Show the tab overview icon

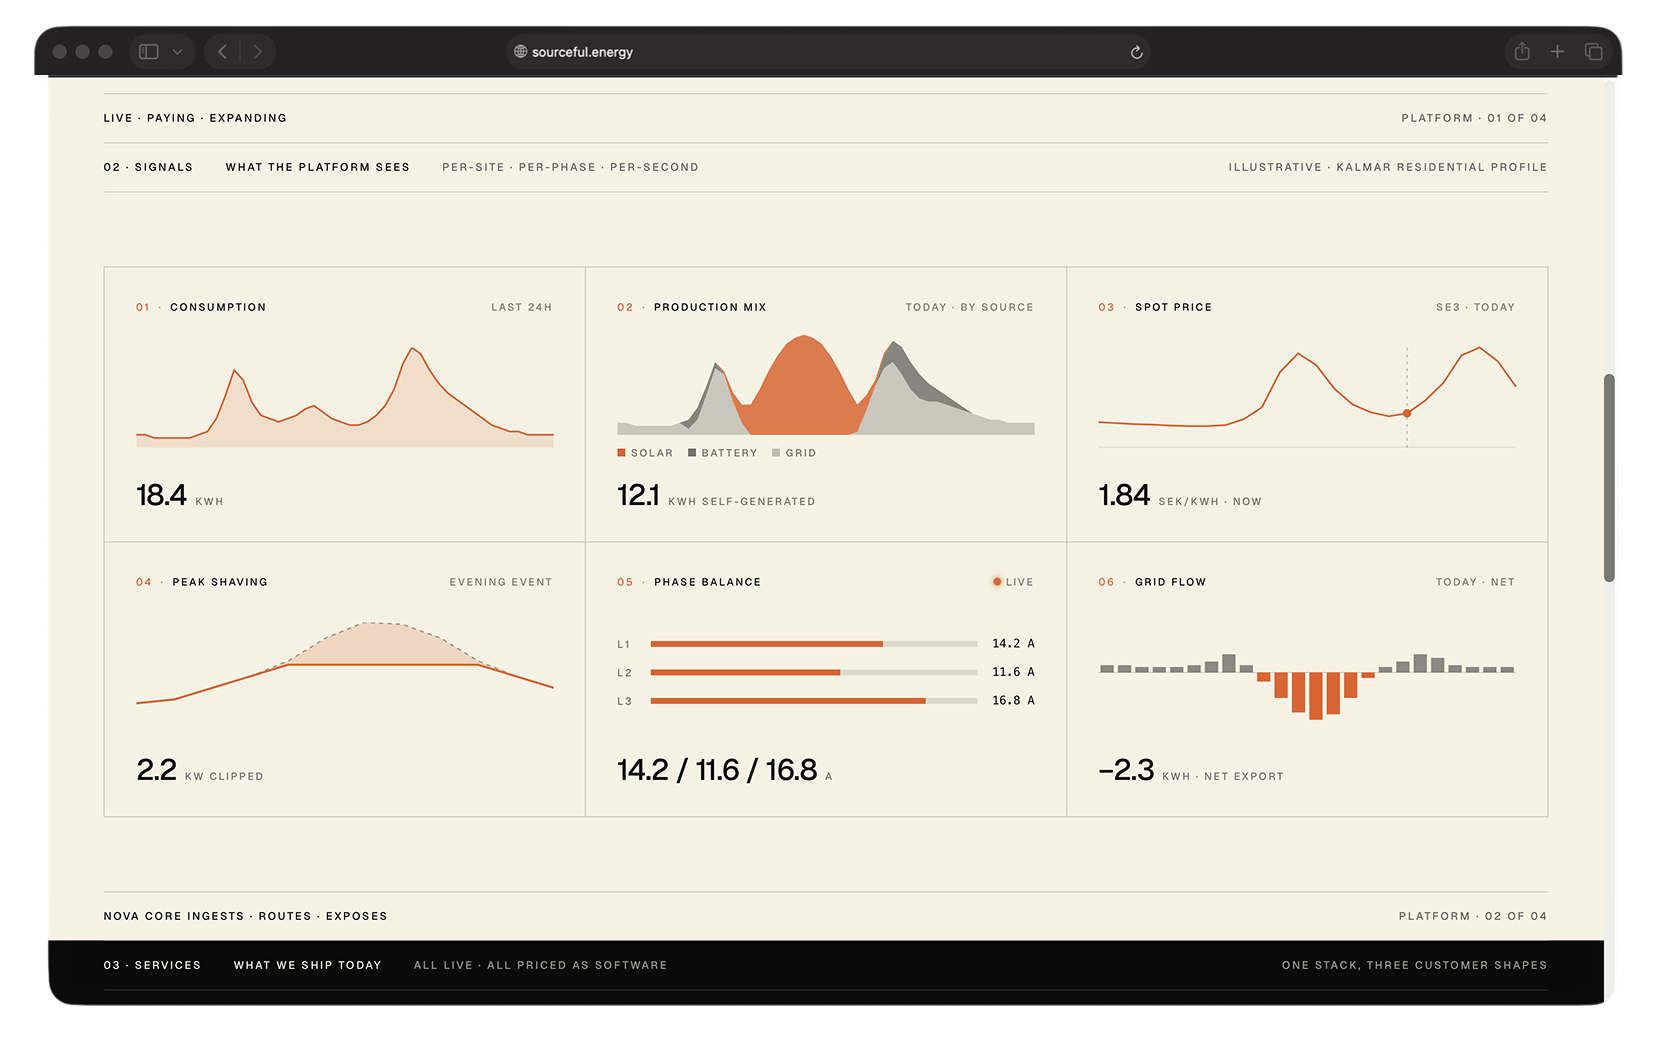pyautogui.click(x=1594, y=51)
